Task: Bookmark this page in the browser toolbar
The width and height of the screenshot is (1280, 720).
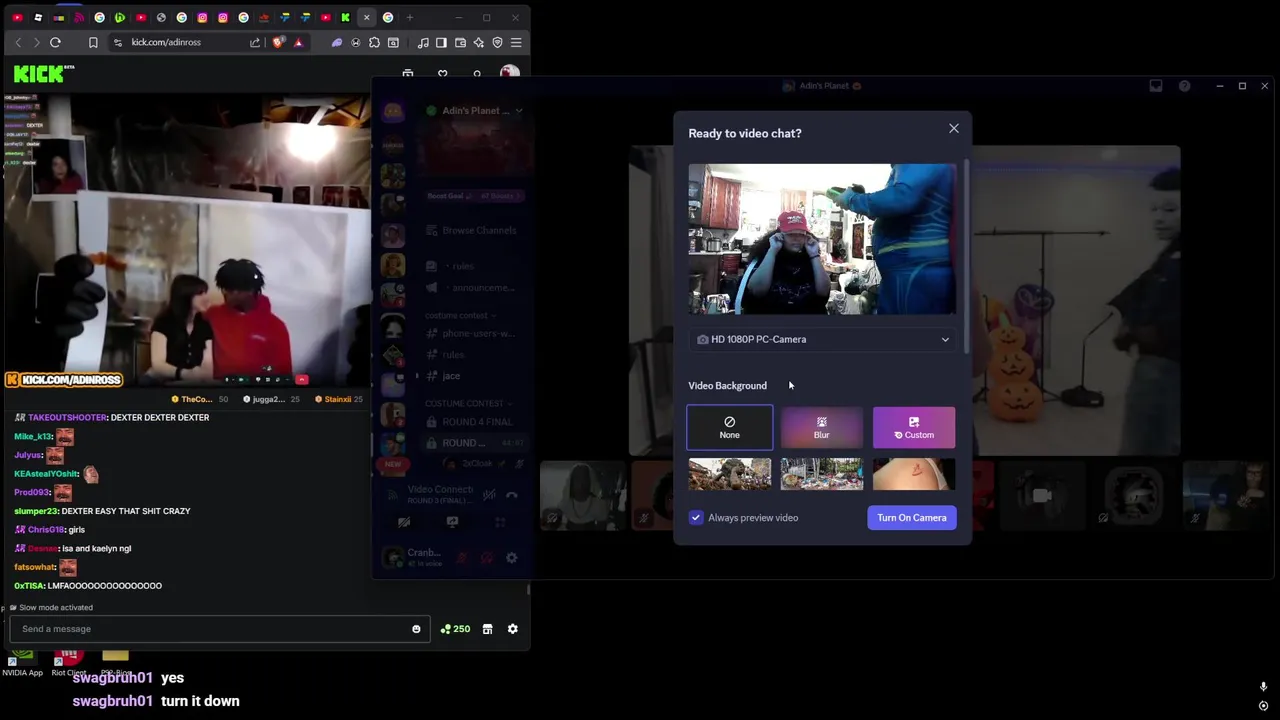Action: [x=93, y=42]
